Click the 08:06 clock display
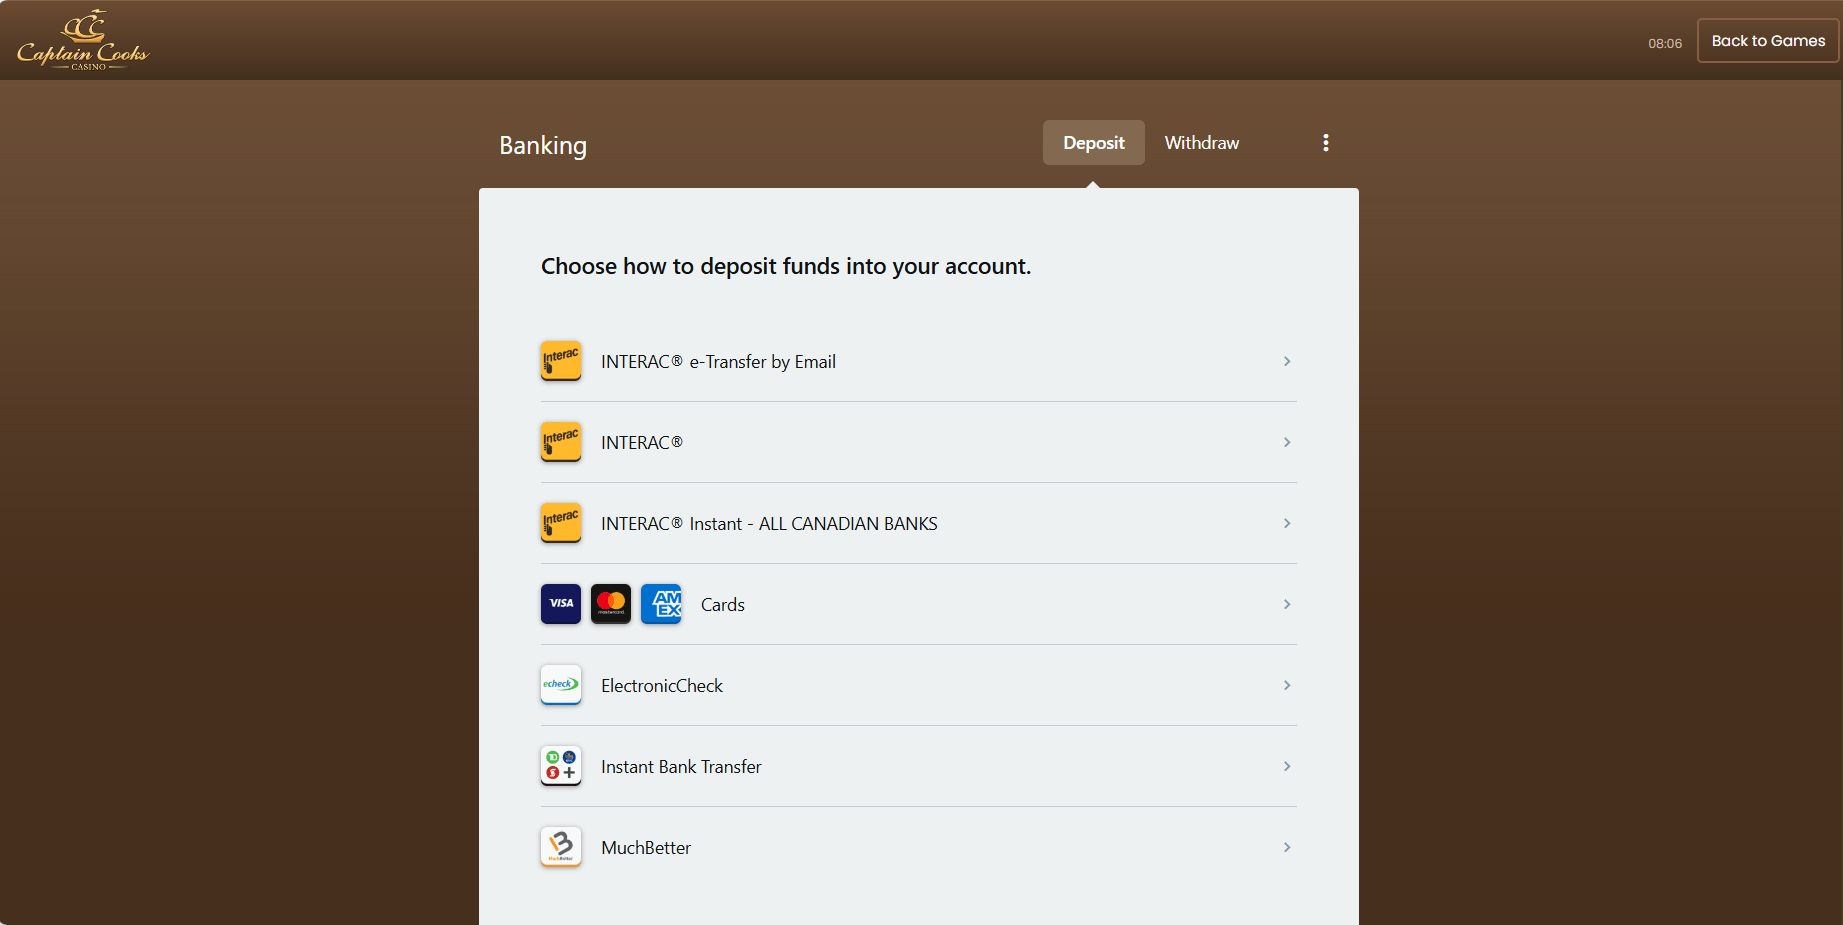Screen dimensions: 1843x925 (1665, 43)
